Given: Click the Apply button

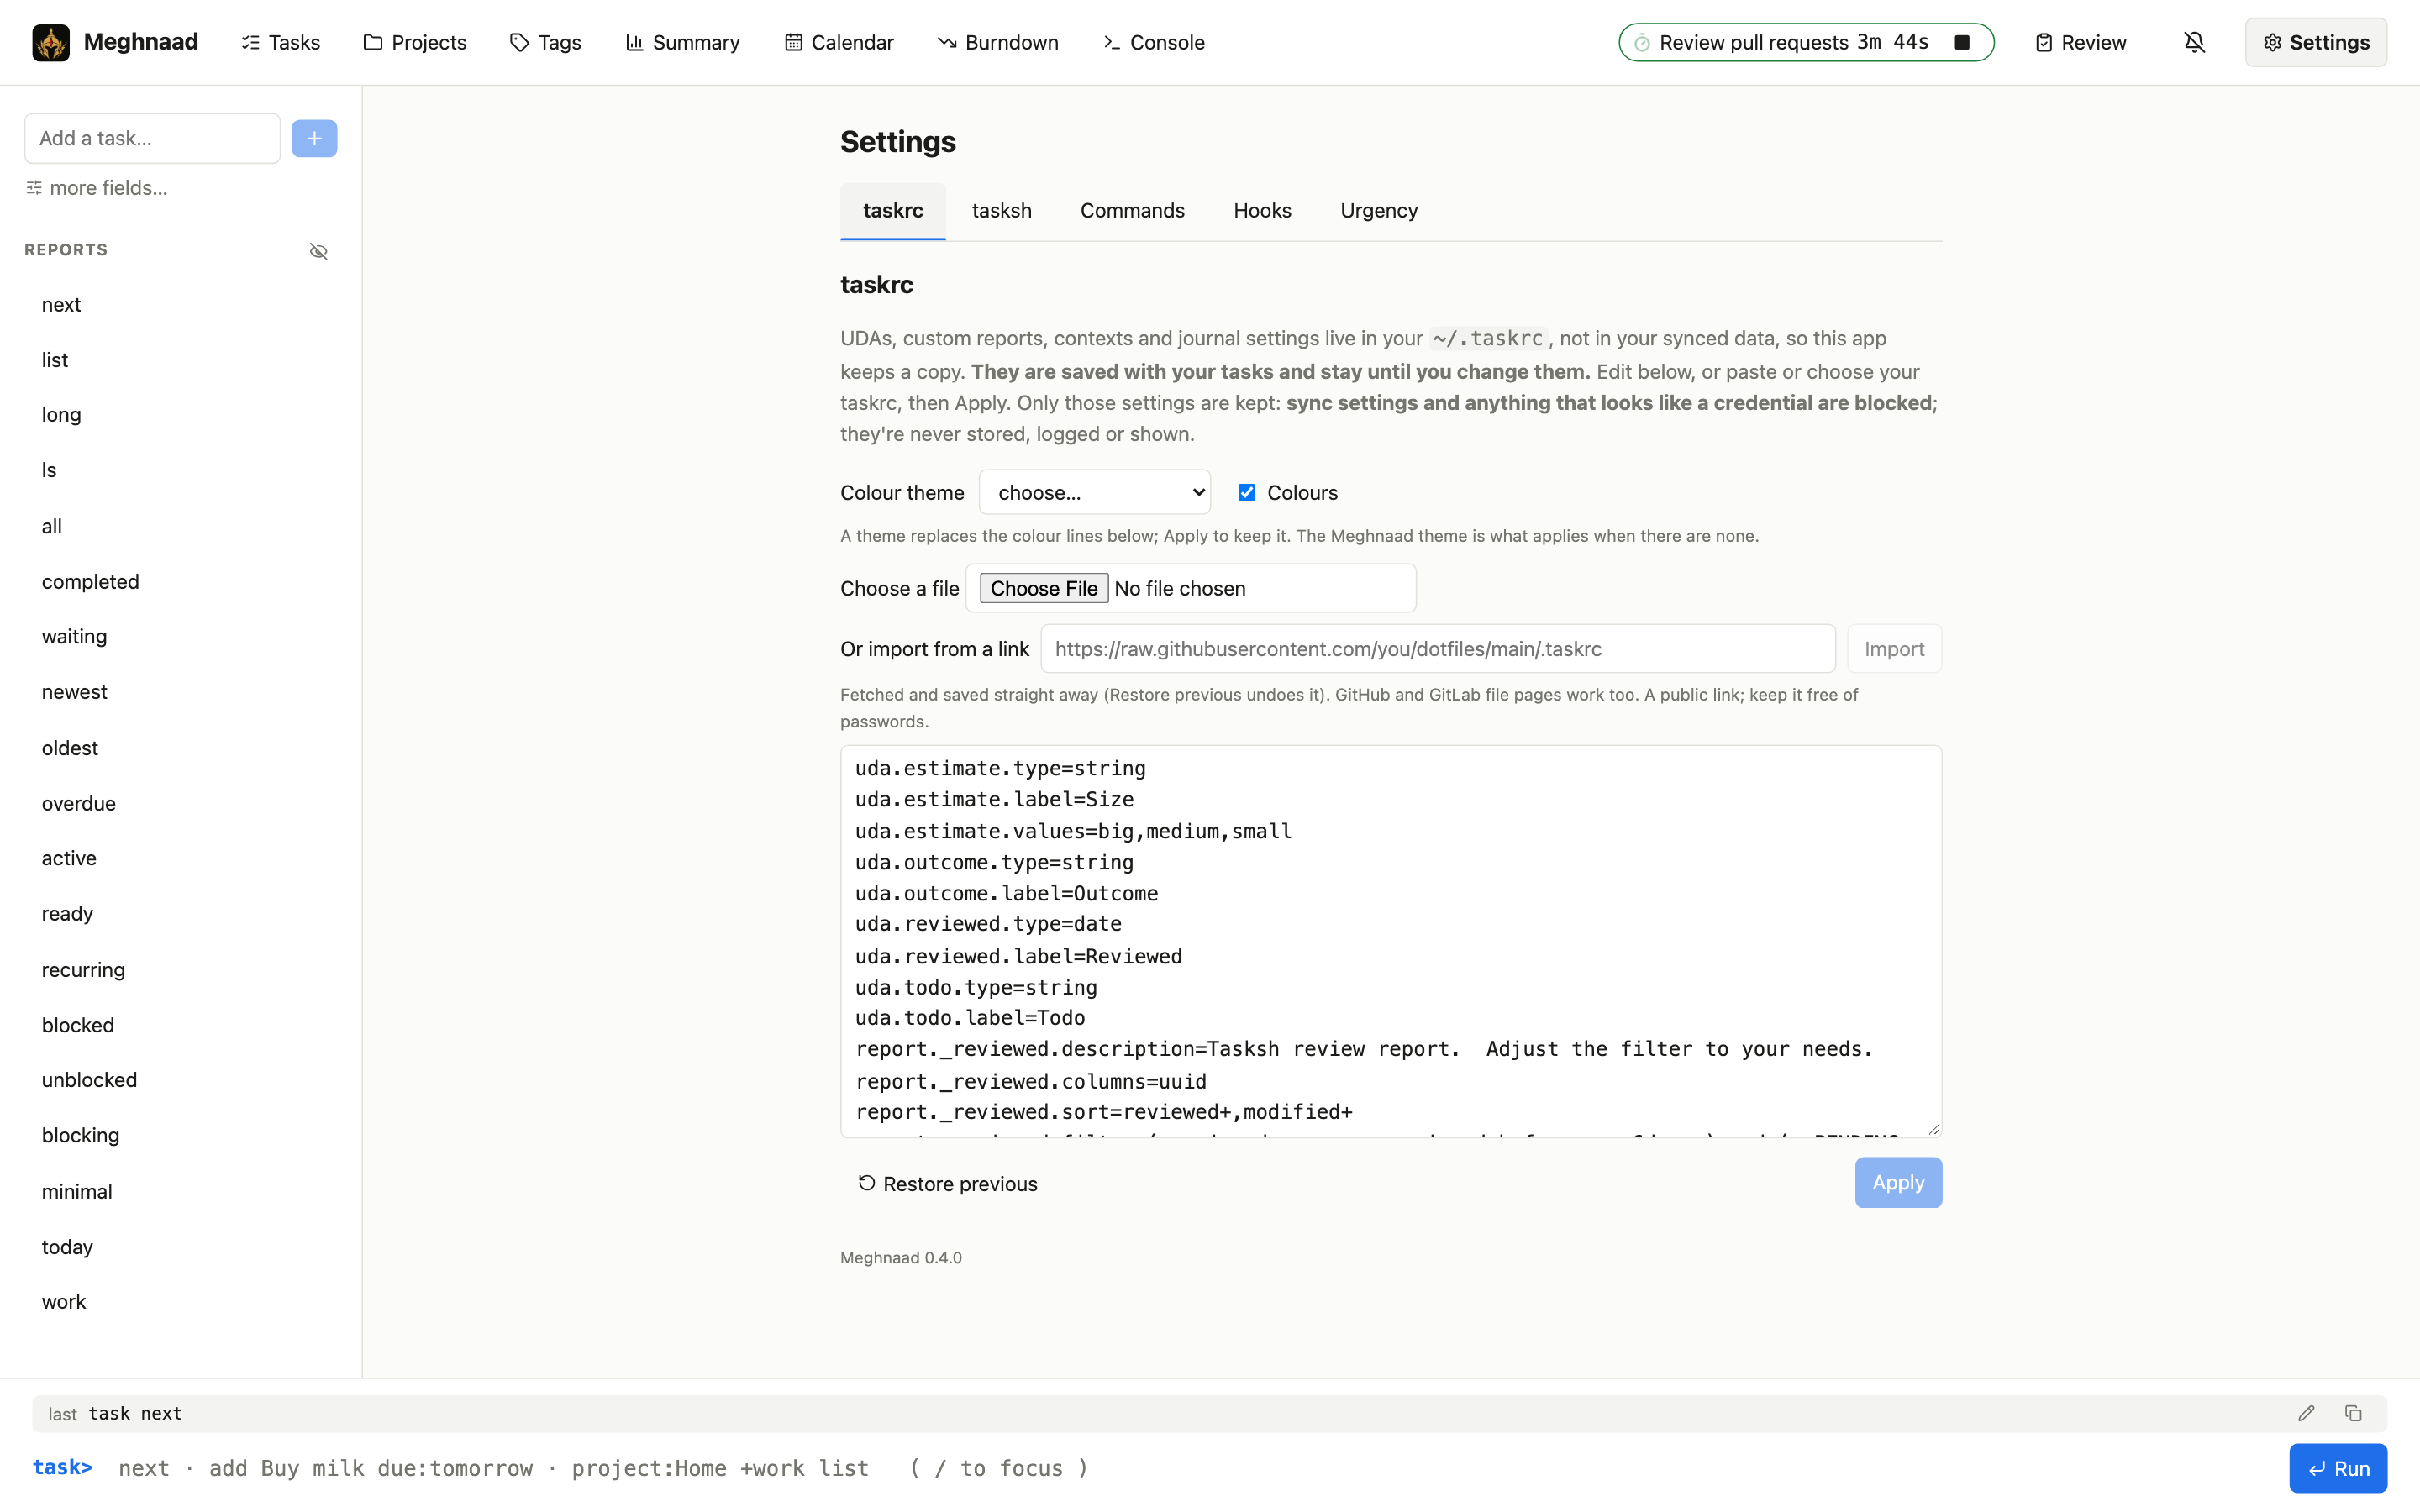Looking at the screenshot, I should [1898, 1182].
